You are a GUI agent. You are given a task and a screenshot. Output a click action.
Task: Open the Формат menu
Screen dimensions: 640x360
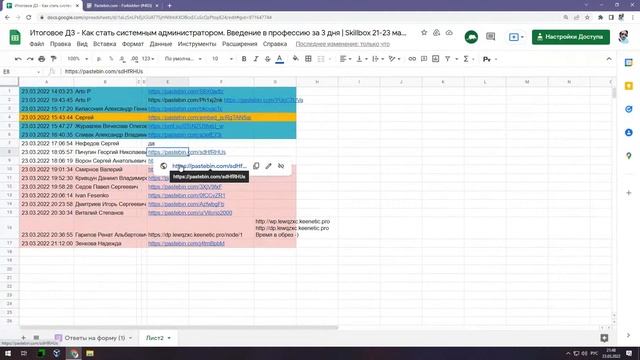coord(133,44)
